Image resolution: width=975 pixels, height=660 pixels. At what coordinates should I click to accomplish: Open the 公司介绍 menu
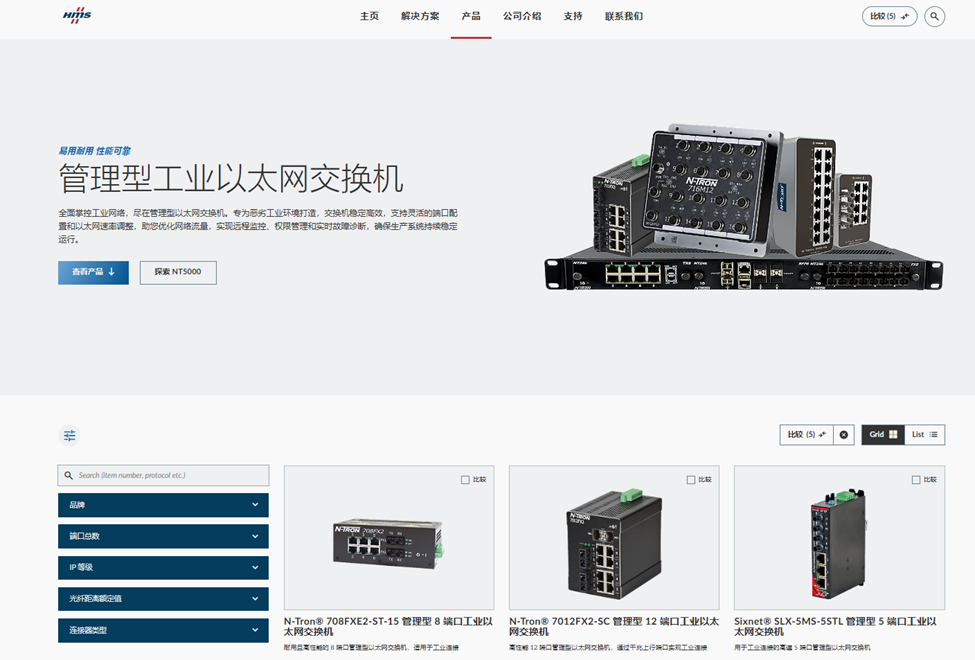tap(522, 16)
